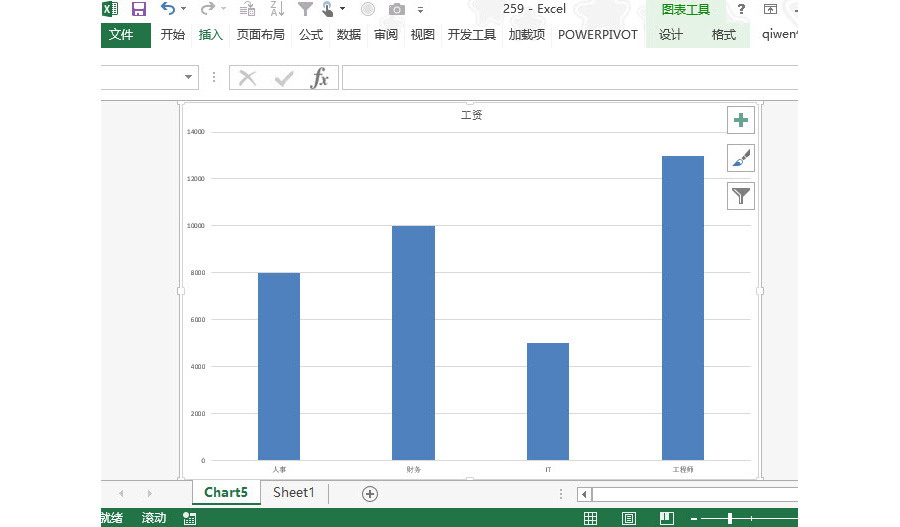Open the undo history dropdown arrow
The image size is (900, 527).
tap(184, 9)
